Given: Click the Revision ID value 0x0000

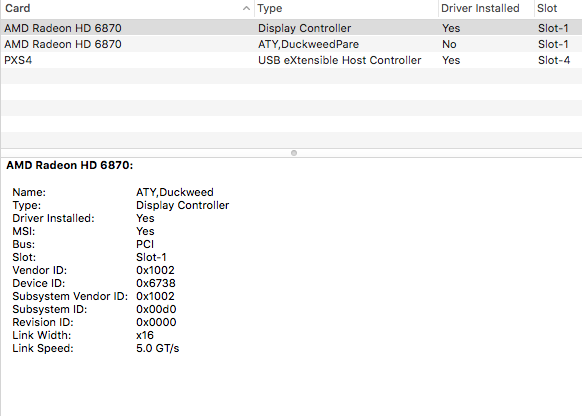Looking at the screenshot, I should pyautogui.click(x=156, y=322).
